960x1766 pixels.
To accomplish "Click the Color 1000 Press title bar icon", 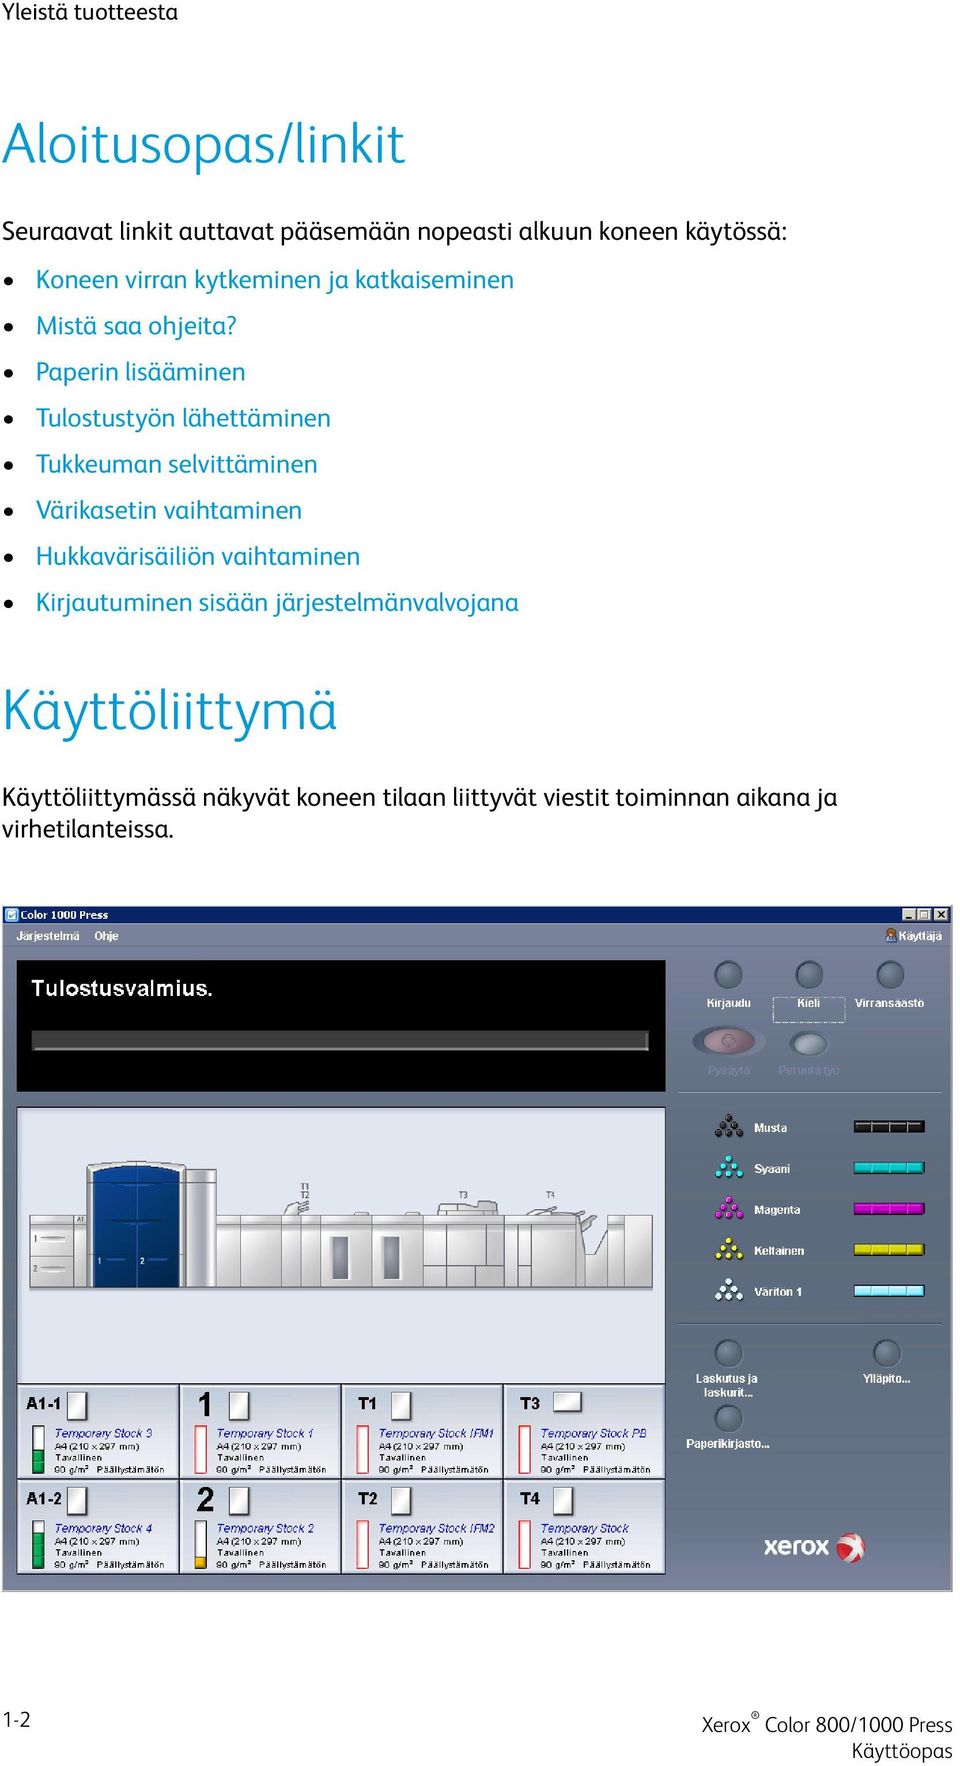I will (x=12, y=914).
